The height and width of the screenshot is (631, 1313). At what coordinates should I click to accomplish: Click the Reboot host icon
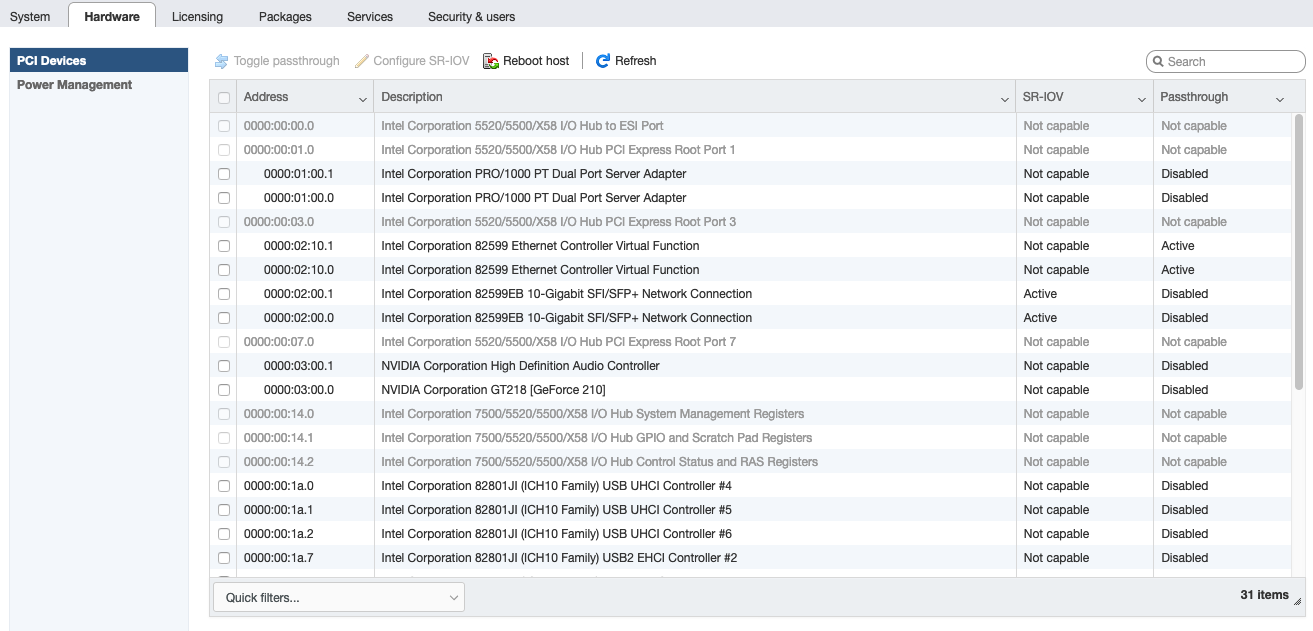point(491,61)
